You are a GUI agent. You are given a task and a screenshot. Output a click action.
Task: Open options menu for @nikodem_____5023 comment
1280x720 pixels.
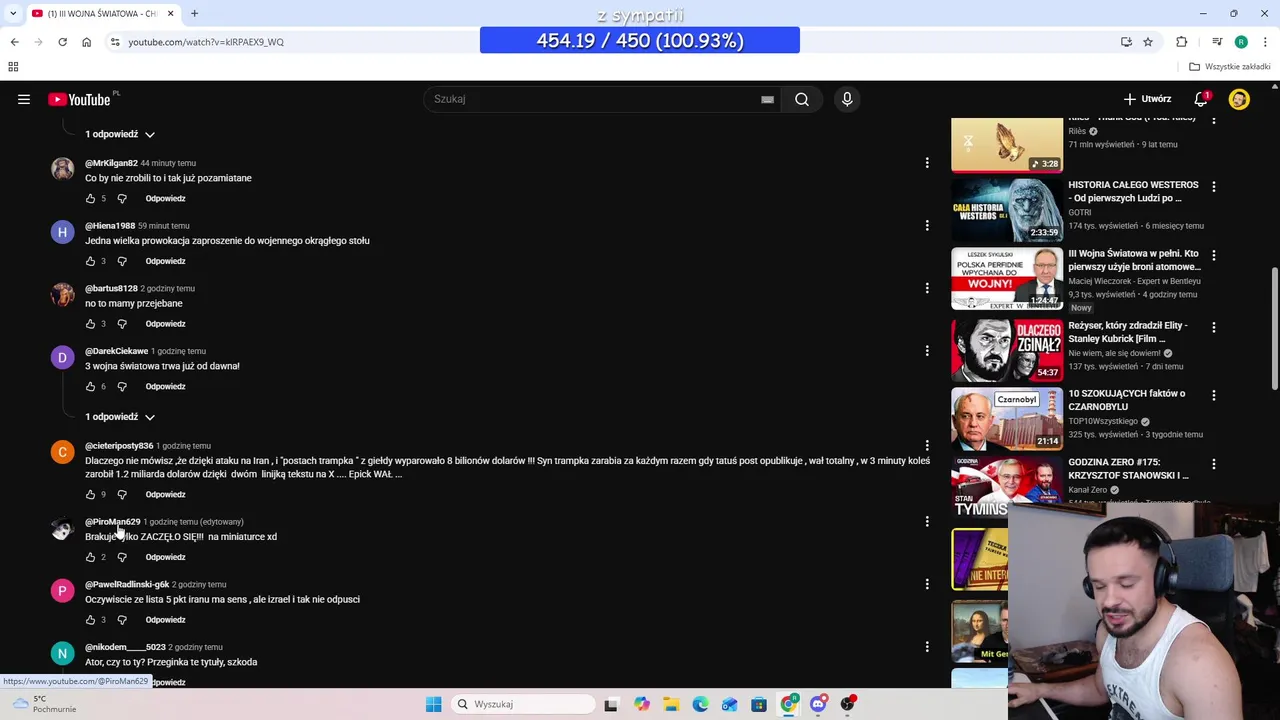(x=927, y=646)
